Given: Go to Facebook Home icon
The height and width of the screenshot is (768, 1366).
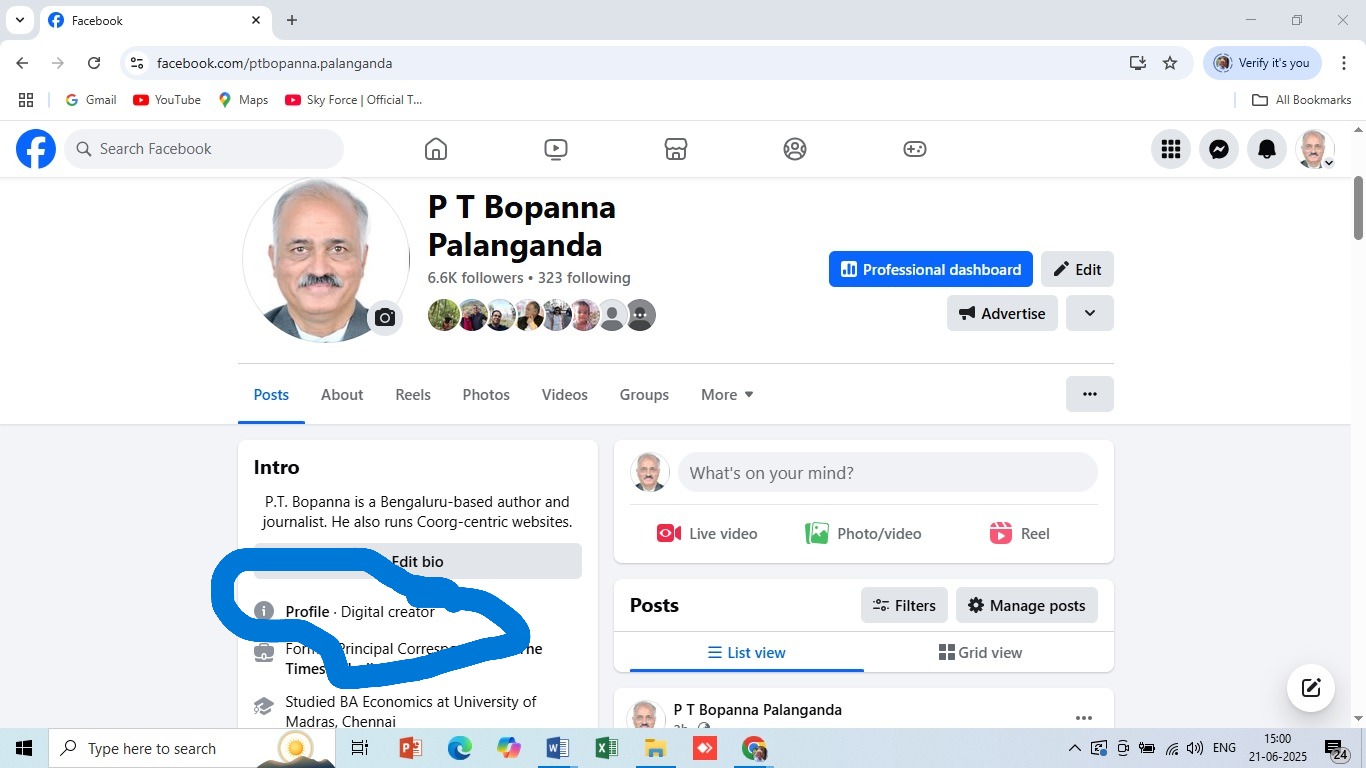Looking at the screenshot, I should click(x=436, y=149).
